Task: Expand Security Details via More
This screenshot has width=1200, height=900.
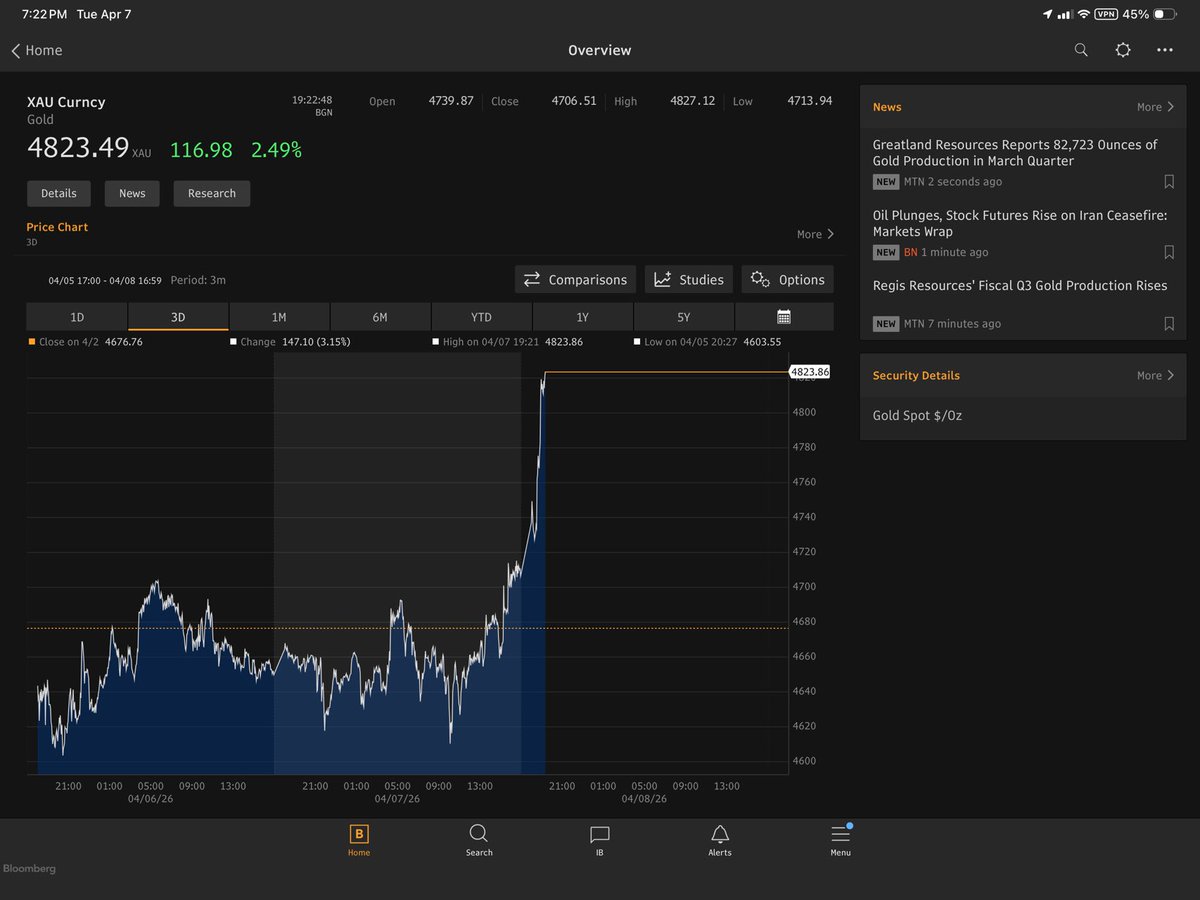Action: [x=1155, y=376]
